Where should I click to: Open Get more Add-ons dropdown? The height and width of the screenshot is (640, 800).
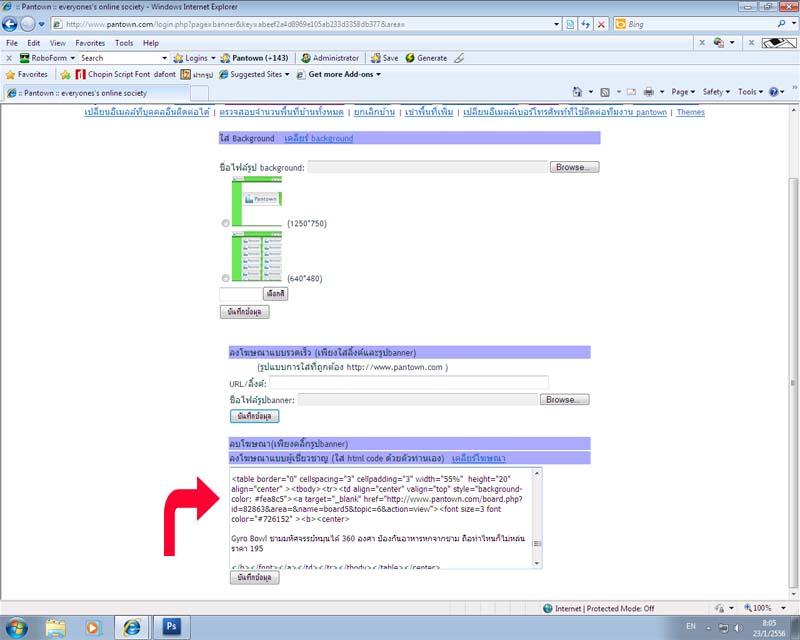[x=339, y=75]
